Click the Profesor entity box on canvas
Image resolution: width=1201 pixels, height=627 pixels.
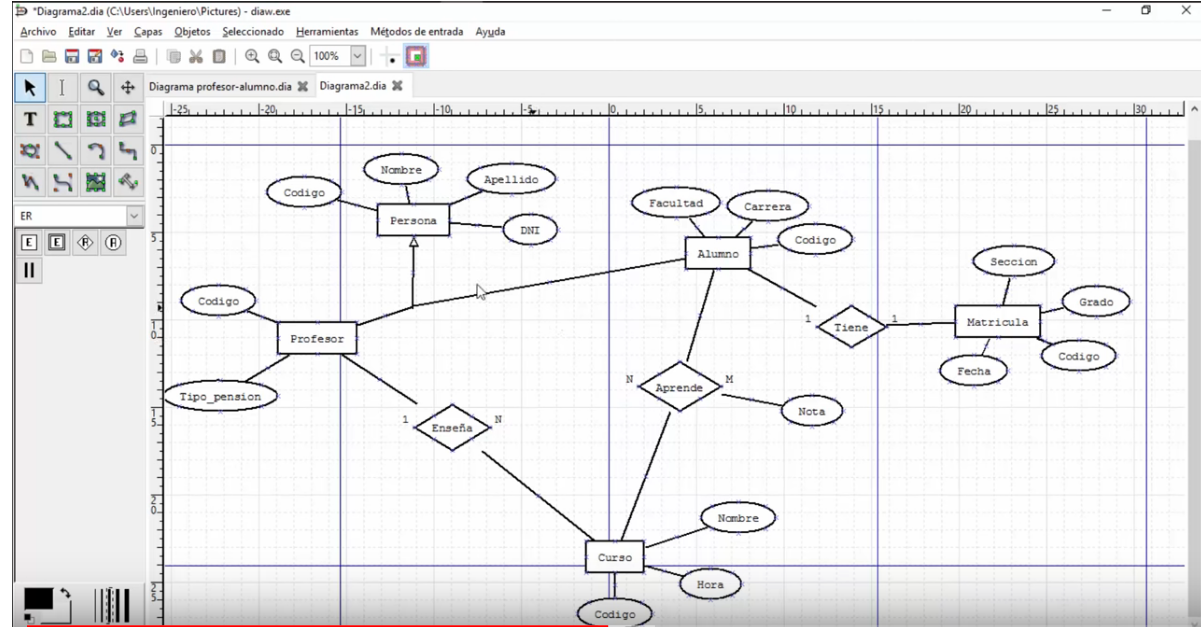(x=316, y=339)
